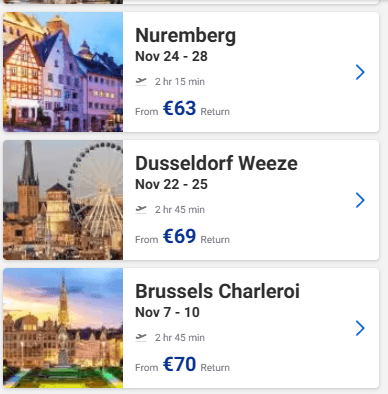The height and width of the screenshot is (394, 388).
Task: Open the Brussels Charleroi destination title
Action: [217, 291]
